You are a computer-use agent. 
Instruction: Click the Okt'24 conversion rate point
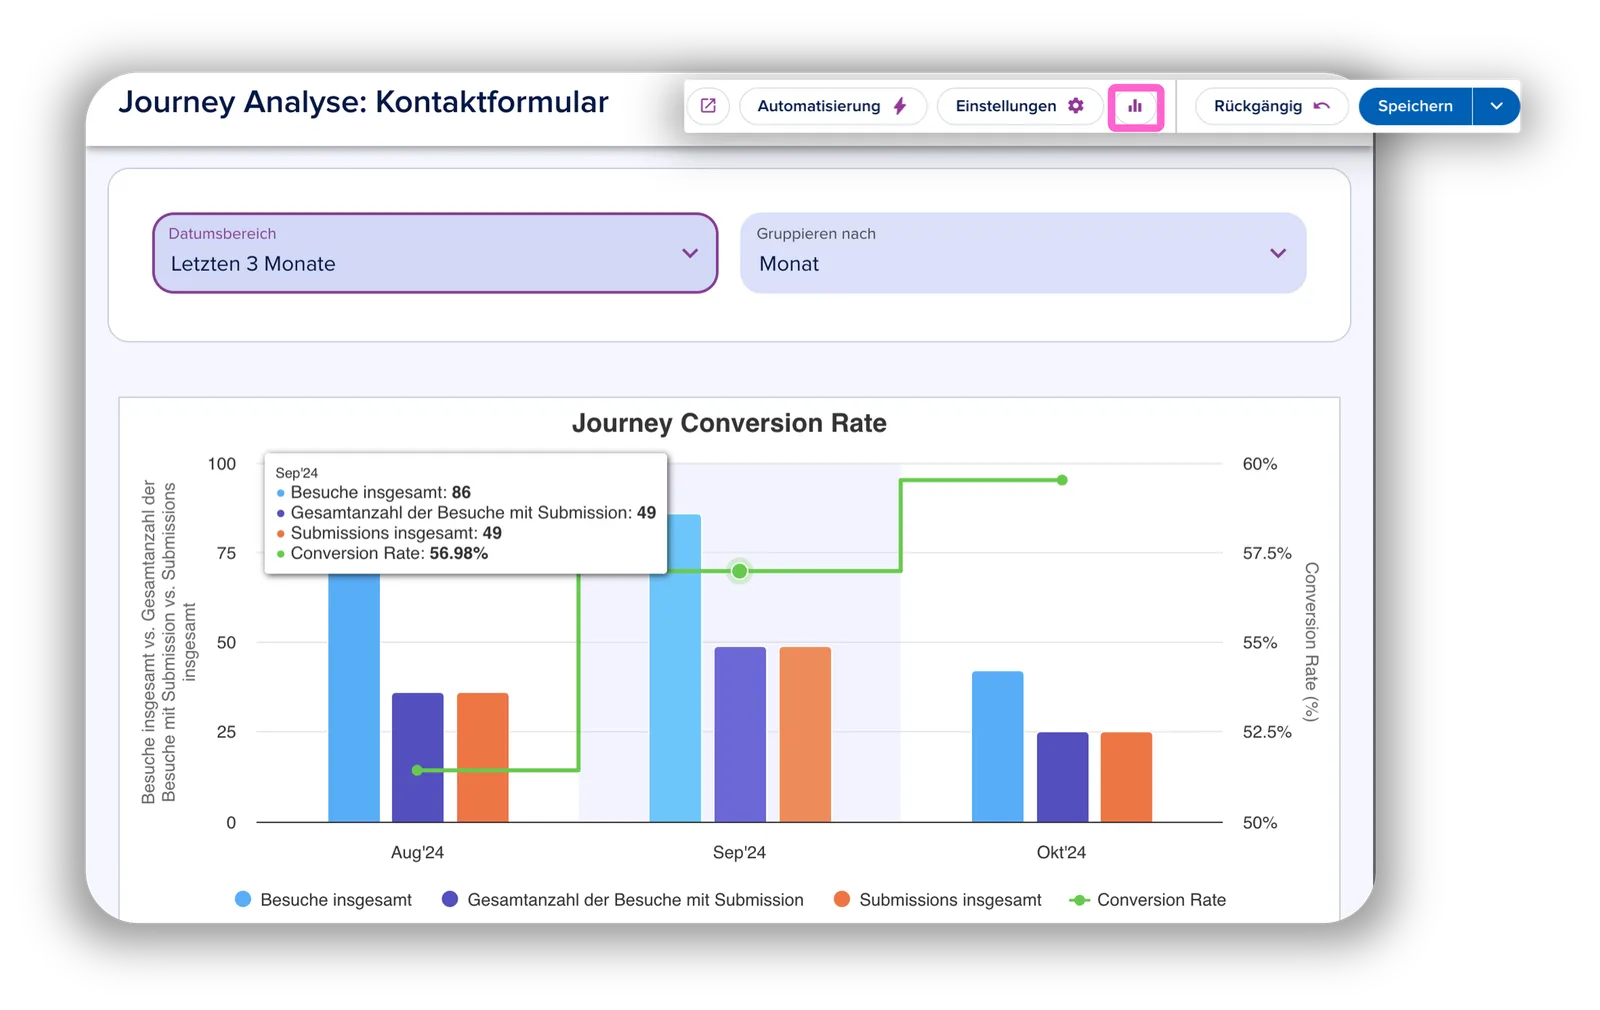click(x=1062, y=480)
